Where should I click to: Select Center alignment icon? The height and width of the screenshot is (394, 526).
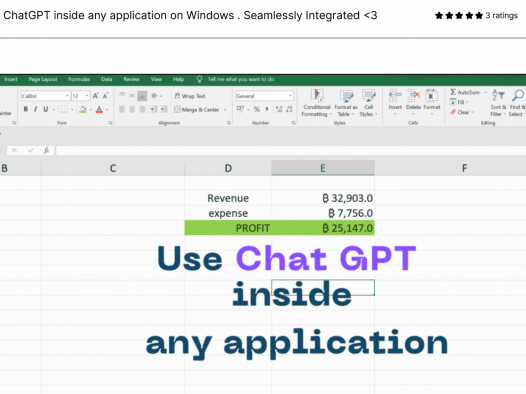132,109
